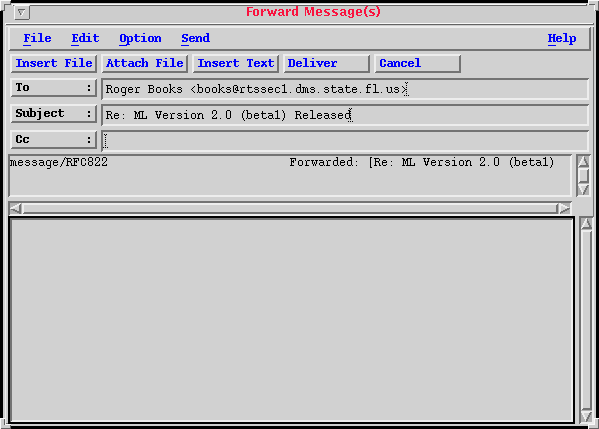Image resolution: width=599 pixels, height=429 pixels.
Task: Open the window menu button in title bar
Action: 22,13
